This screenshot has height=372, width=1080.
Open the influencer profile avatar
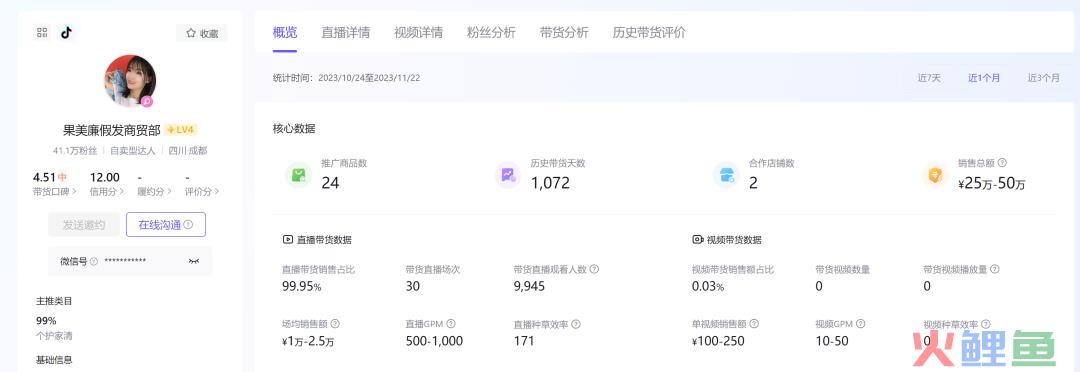130,81
